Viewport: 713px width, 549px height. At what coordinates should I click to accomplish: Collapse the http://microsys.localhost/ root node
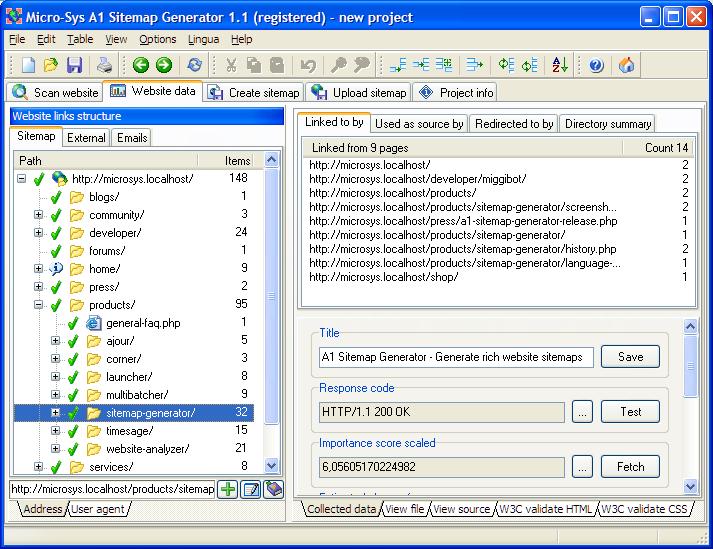21,178
